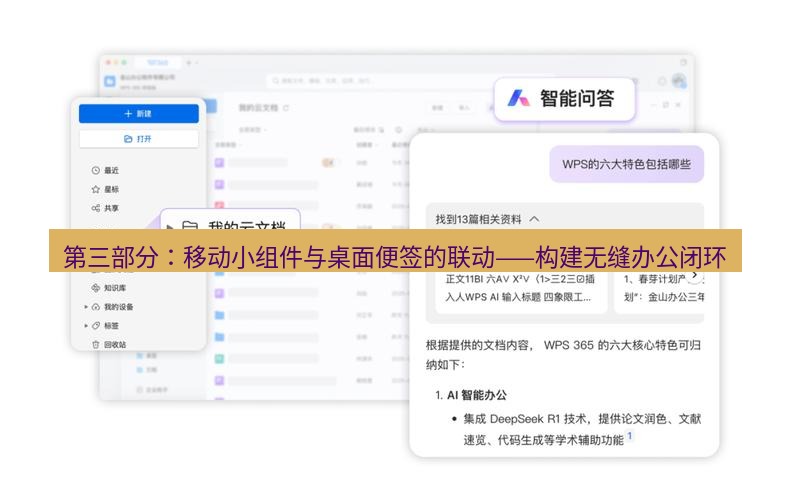Add a new tab with the plus icon
The height and width of the screenshot is (500, 791).
coord(189,63)
